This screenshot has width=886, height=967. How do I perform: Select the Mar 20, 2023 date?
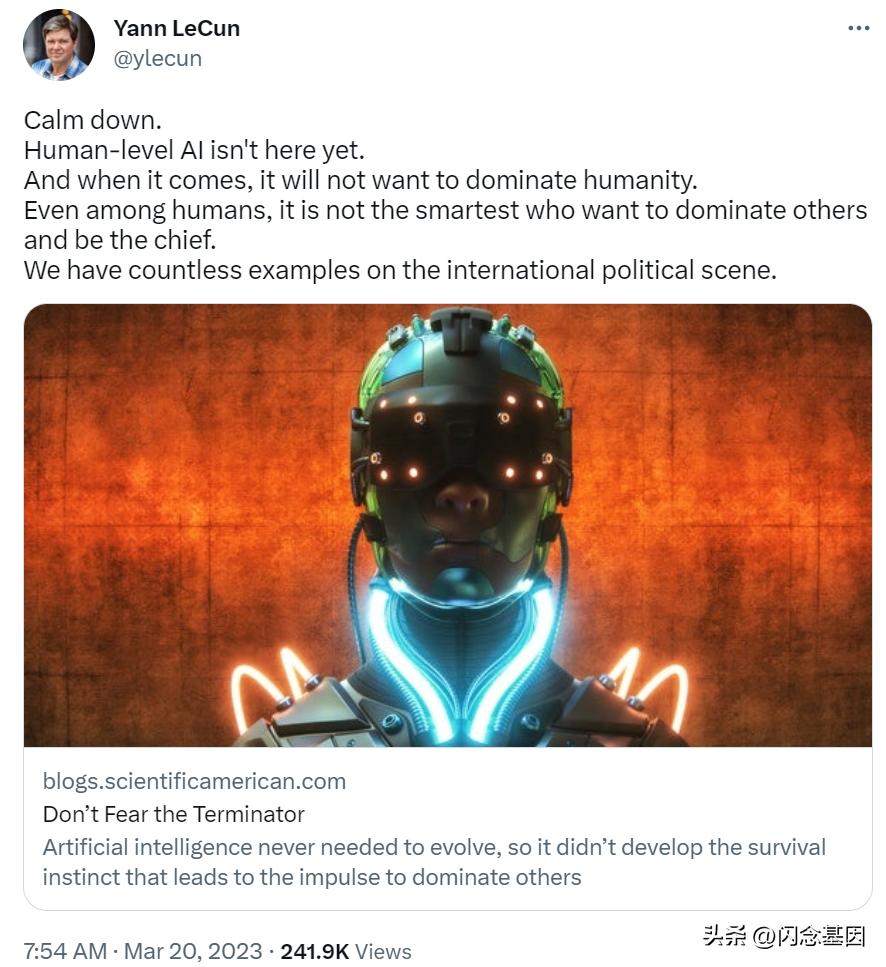point(195,951)
